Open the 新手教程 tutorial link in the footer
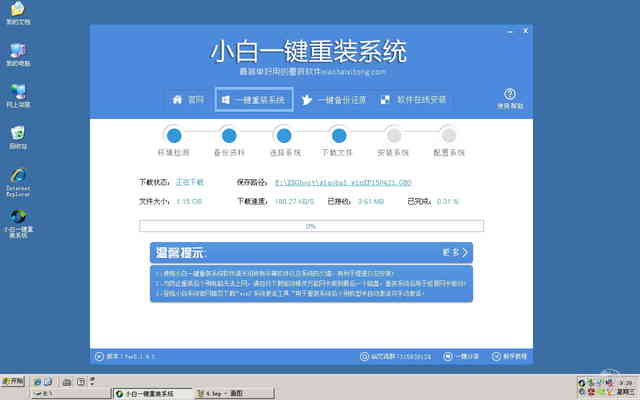The height and width of the screenshot is (400, 640). [509, 356]
